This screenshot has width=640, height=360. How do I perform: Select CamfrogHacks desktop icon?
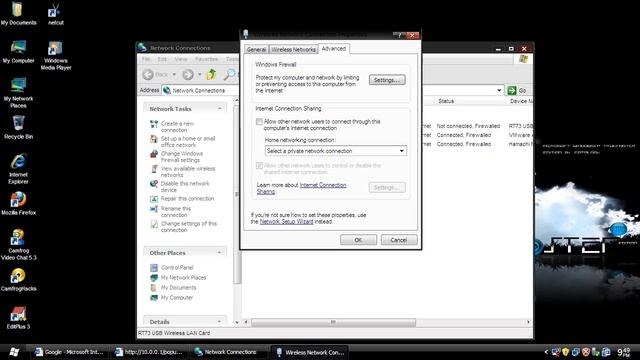(x=18, y=280)
